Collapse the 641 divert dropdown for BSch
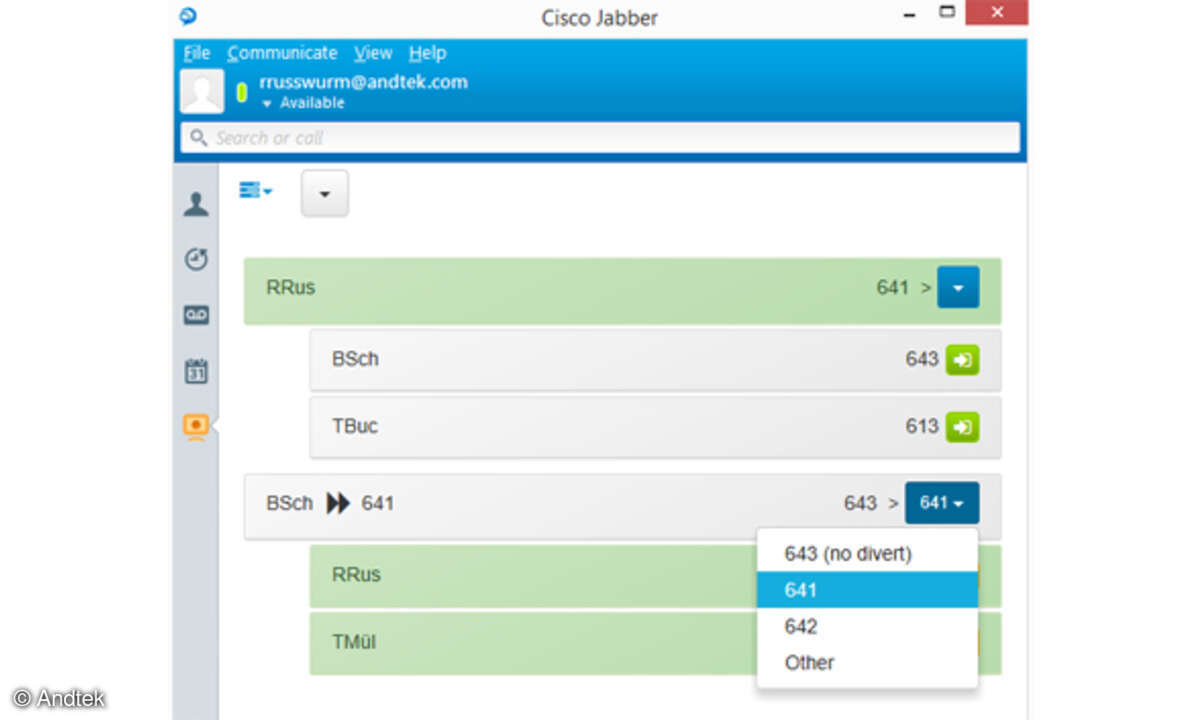The image size is (1200, 720). [x=942, y=503]
